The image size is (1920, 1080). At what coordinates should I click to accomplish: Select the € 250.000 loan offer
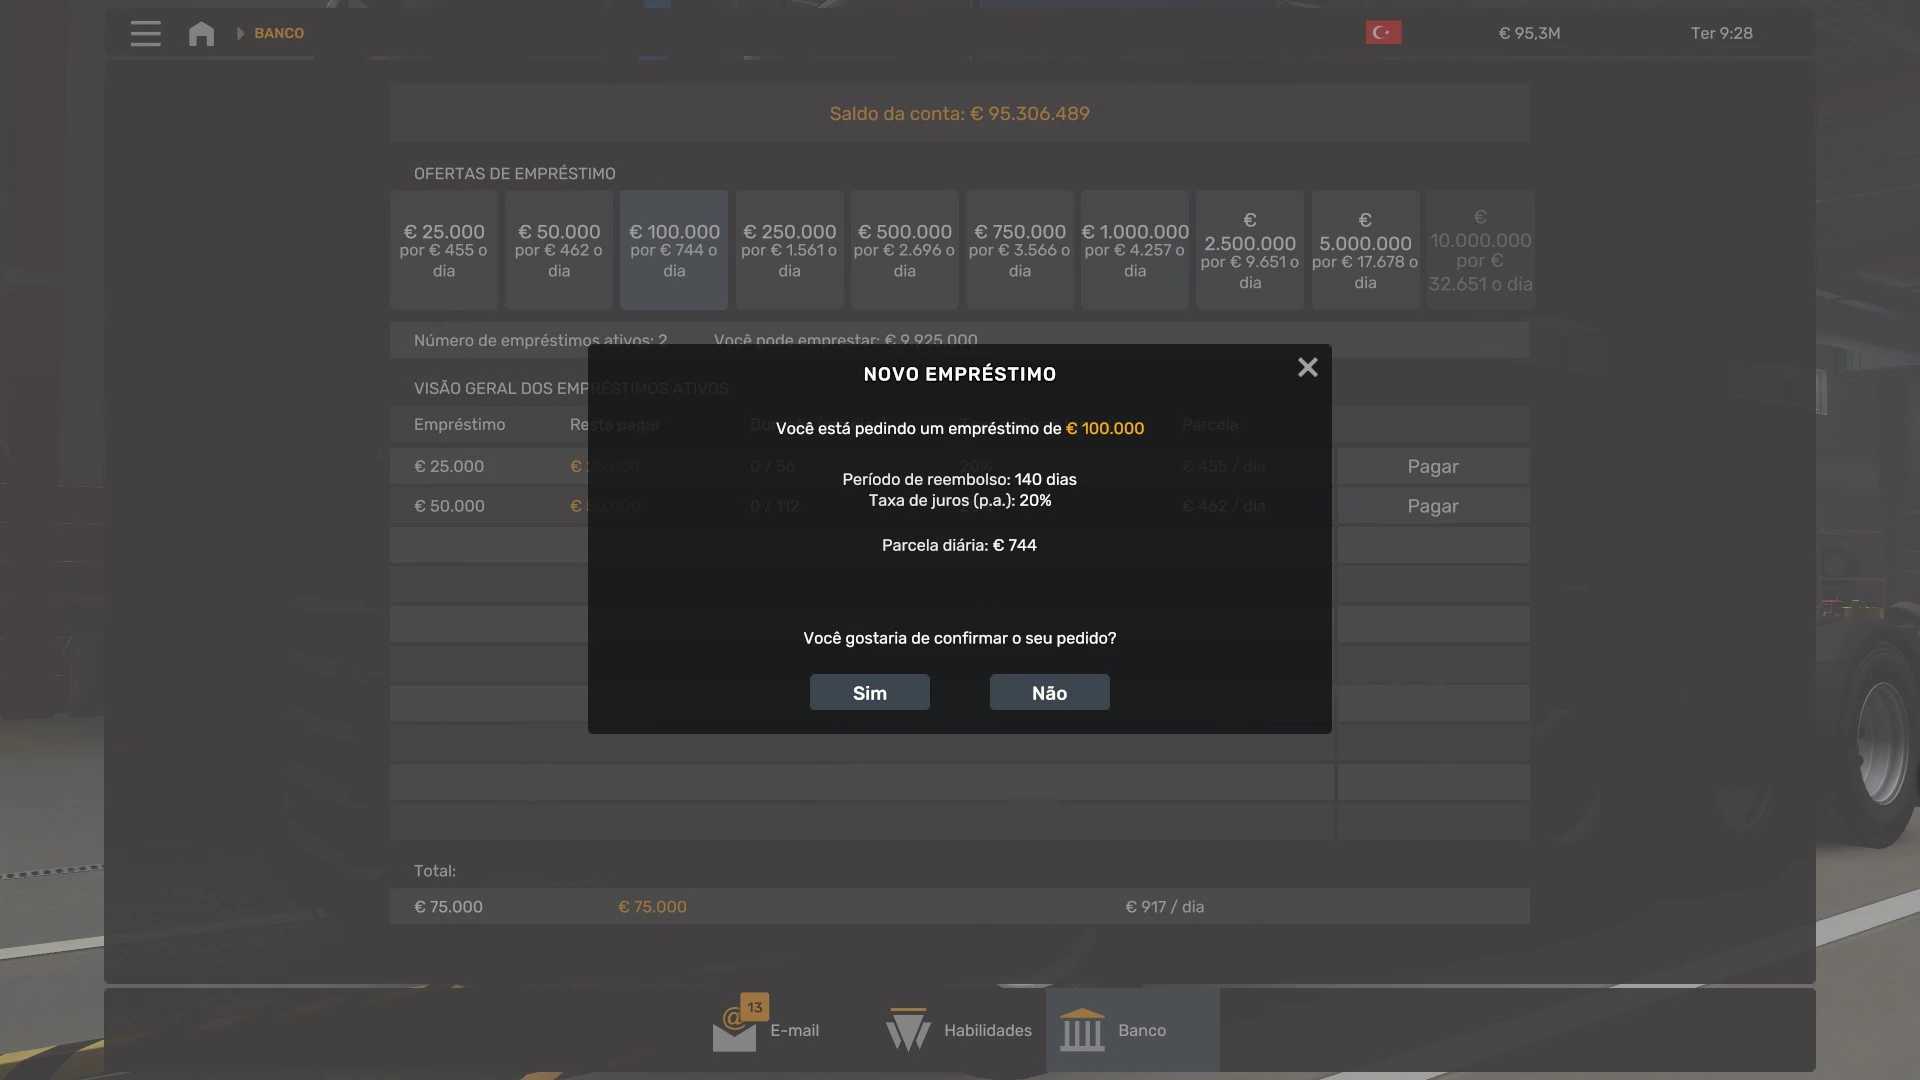(789, 250)
